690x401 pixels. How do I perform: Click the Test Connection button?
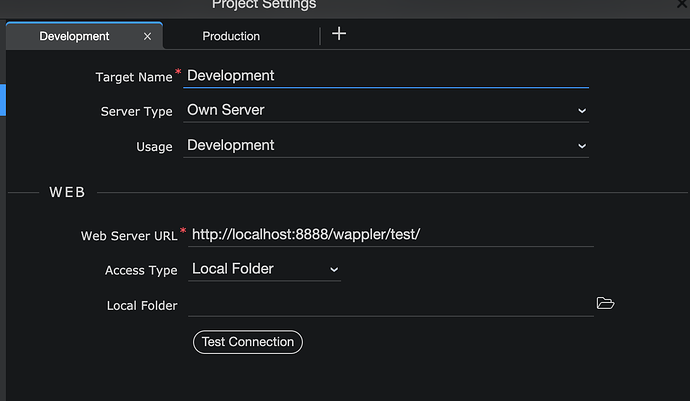click(248, 342)
